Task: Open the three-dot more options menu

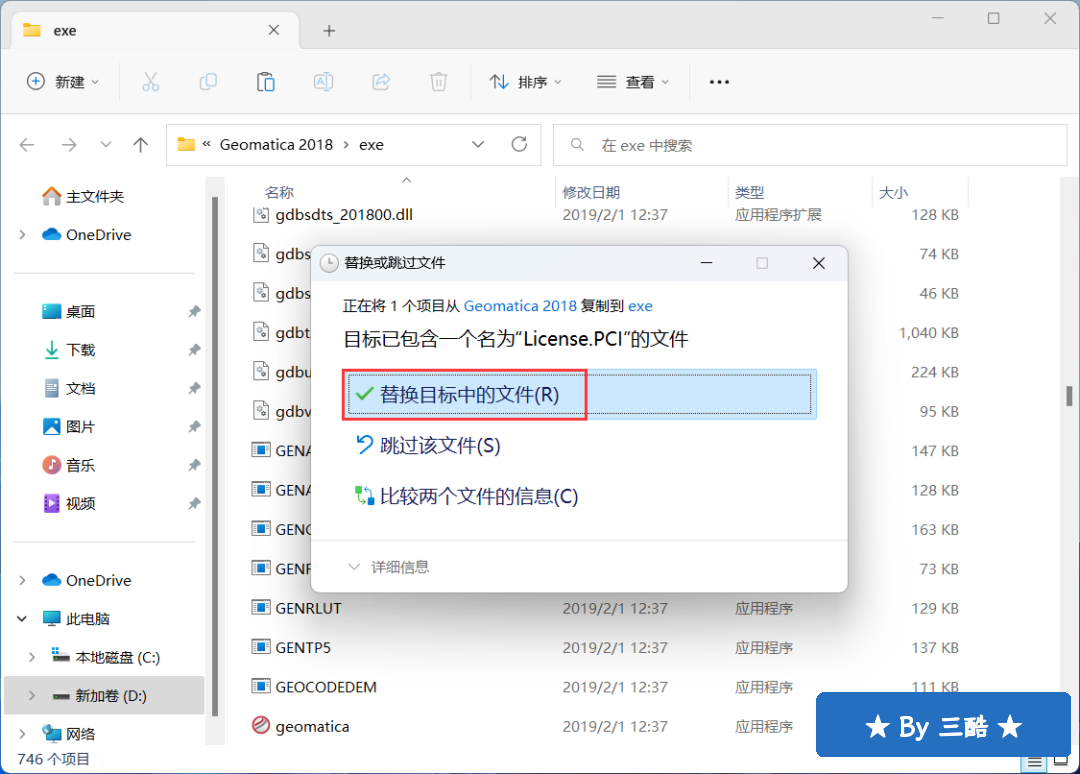Action: [x=719, y=82]
